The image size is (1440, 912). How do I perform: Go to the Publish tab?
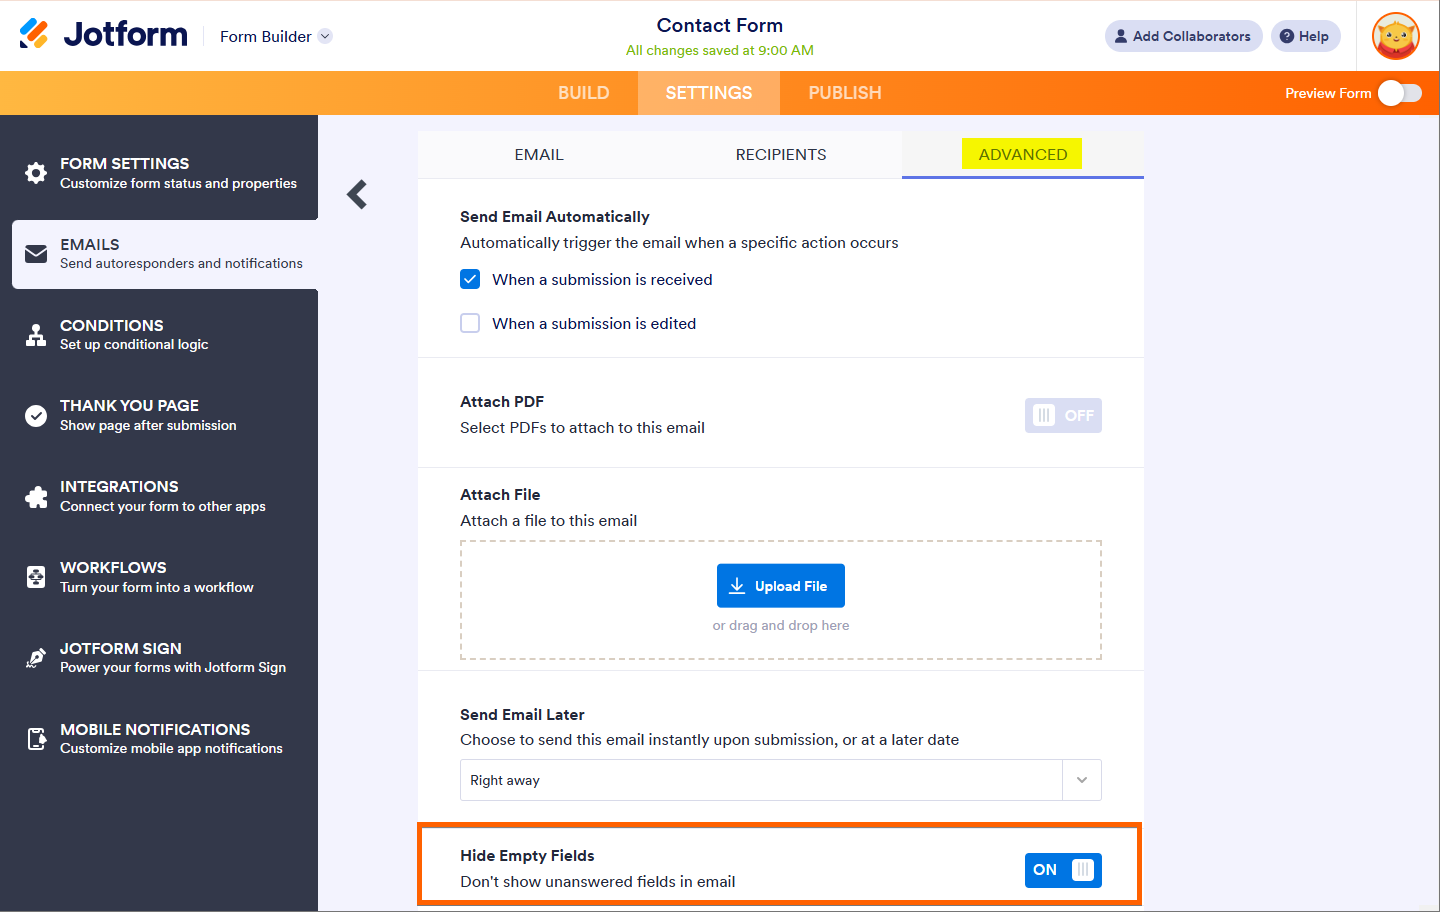845,93
